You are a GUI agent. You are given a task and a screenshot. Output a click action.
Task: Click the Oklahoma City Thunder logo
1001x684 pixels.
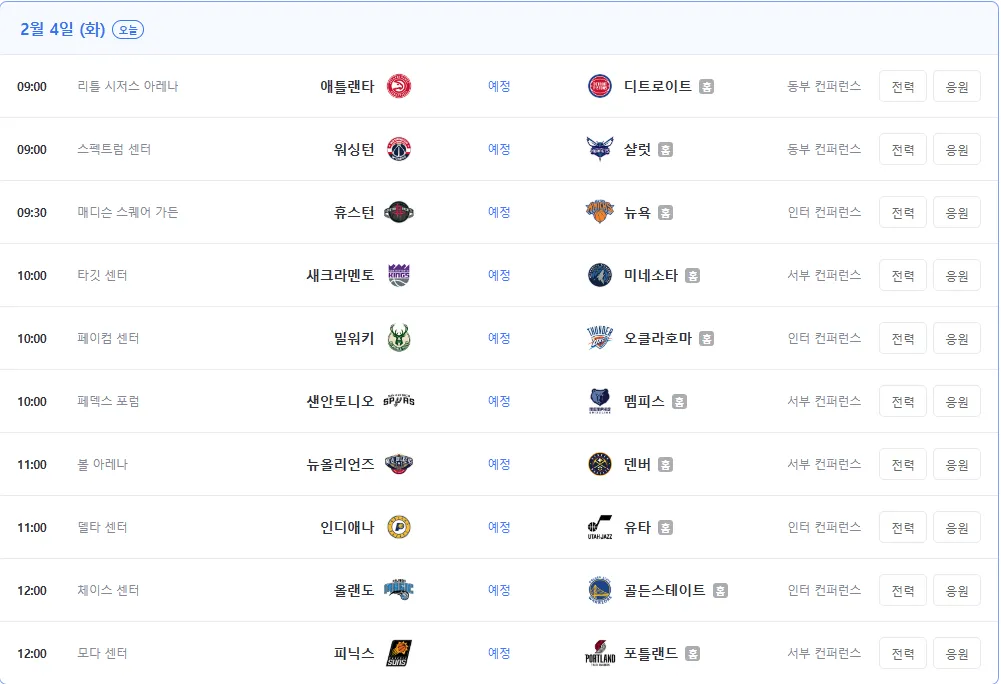tap(600, 338)
